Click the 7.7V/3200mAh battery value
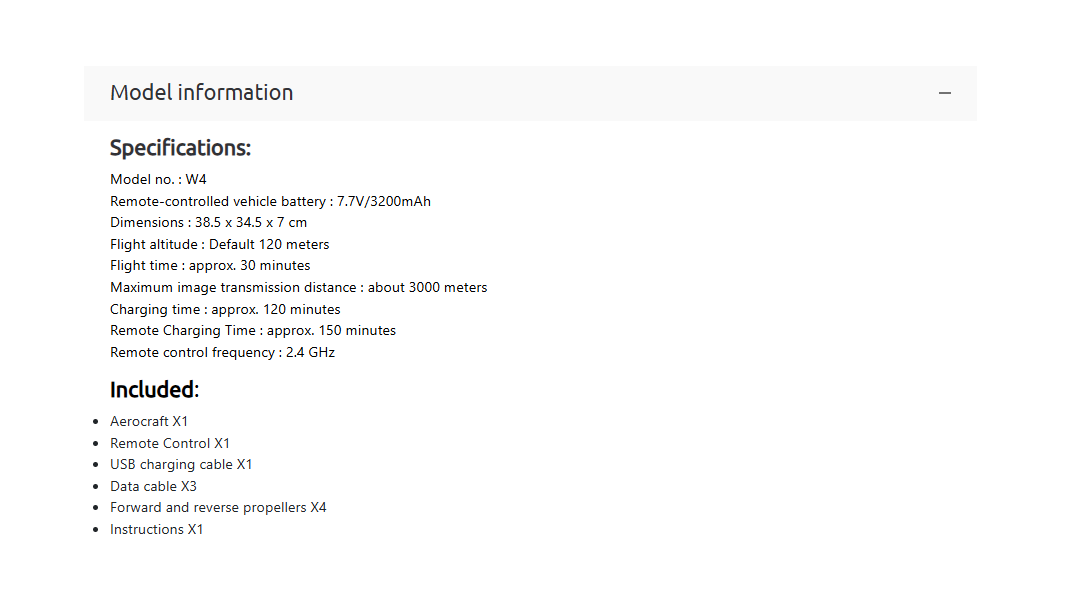Image resolution: width=1072 pixels, height=610 pixels. (384, 201)
